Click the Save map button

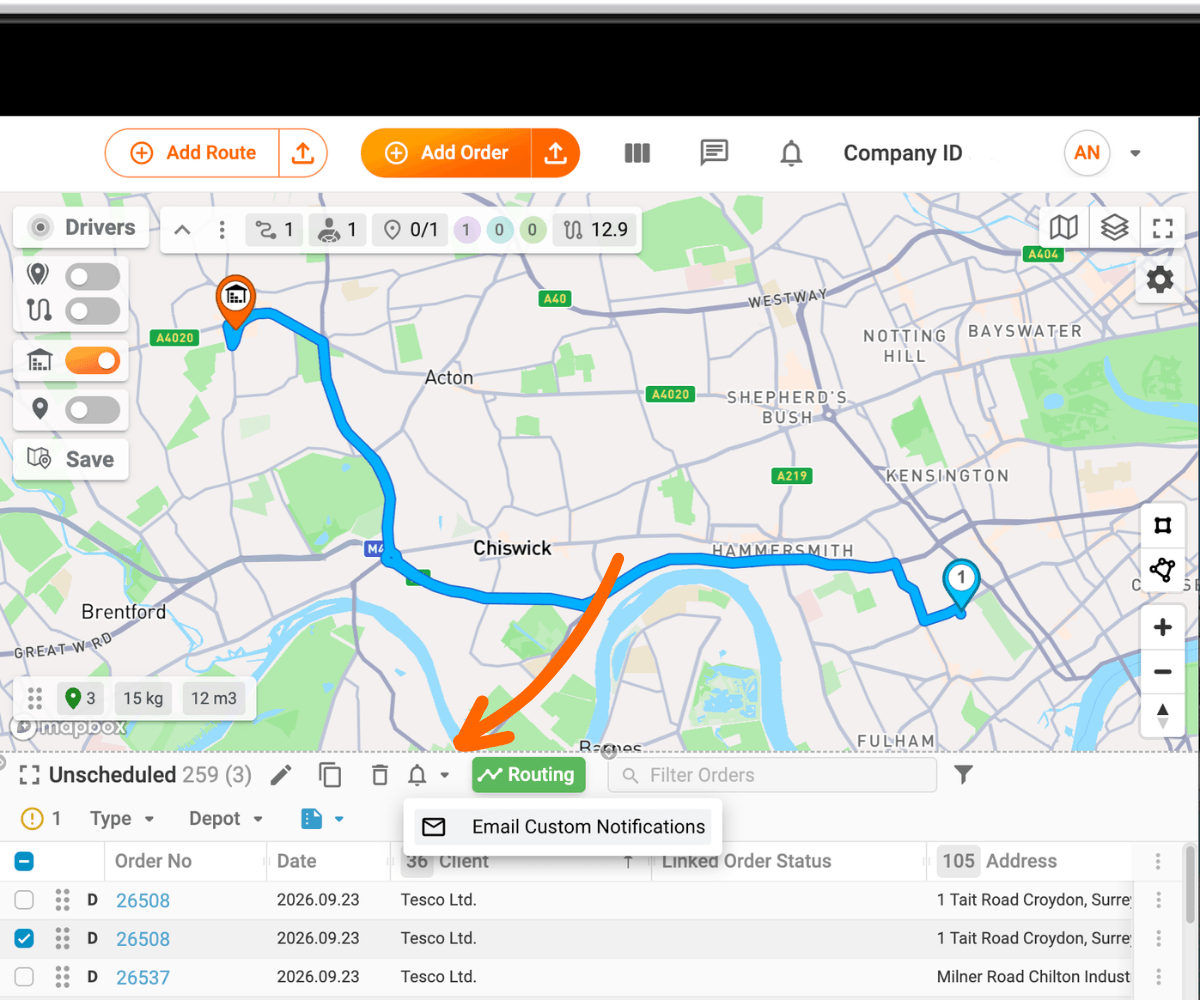(x=71, y=460)
